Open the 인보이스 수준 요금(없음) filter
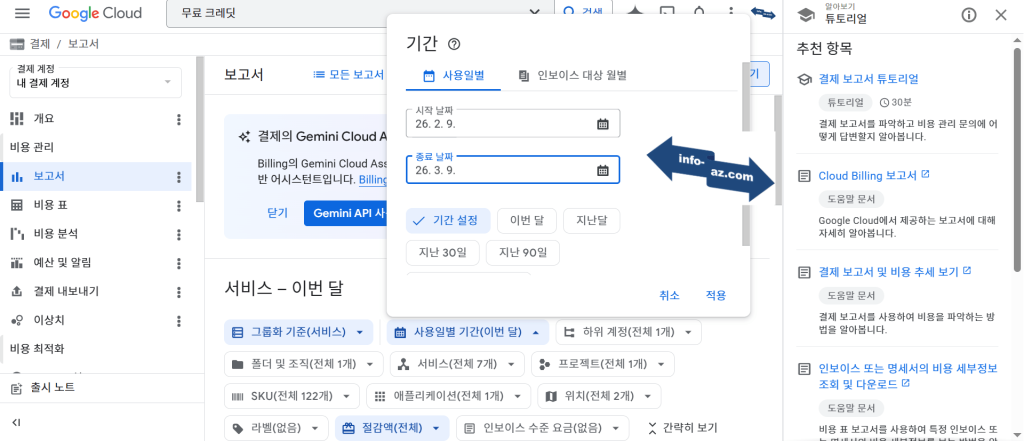This screenshot has width=1024, height=441. (x=543, y=428)
